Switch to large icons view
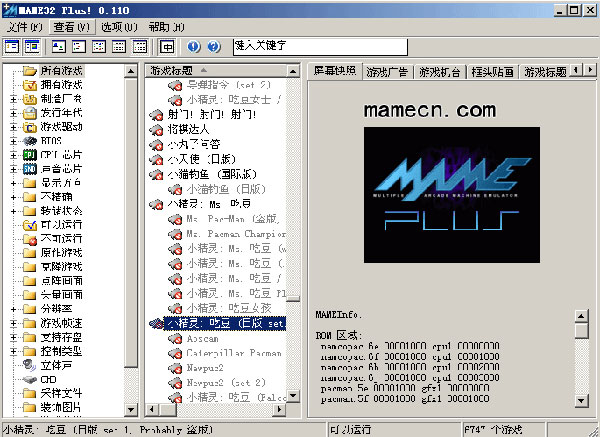The image size is (600, 437). coord(59,47)
